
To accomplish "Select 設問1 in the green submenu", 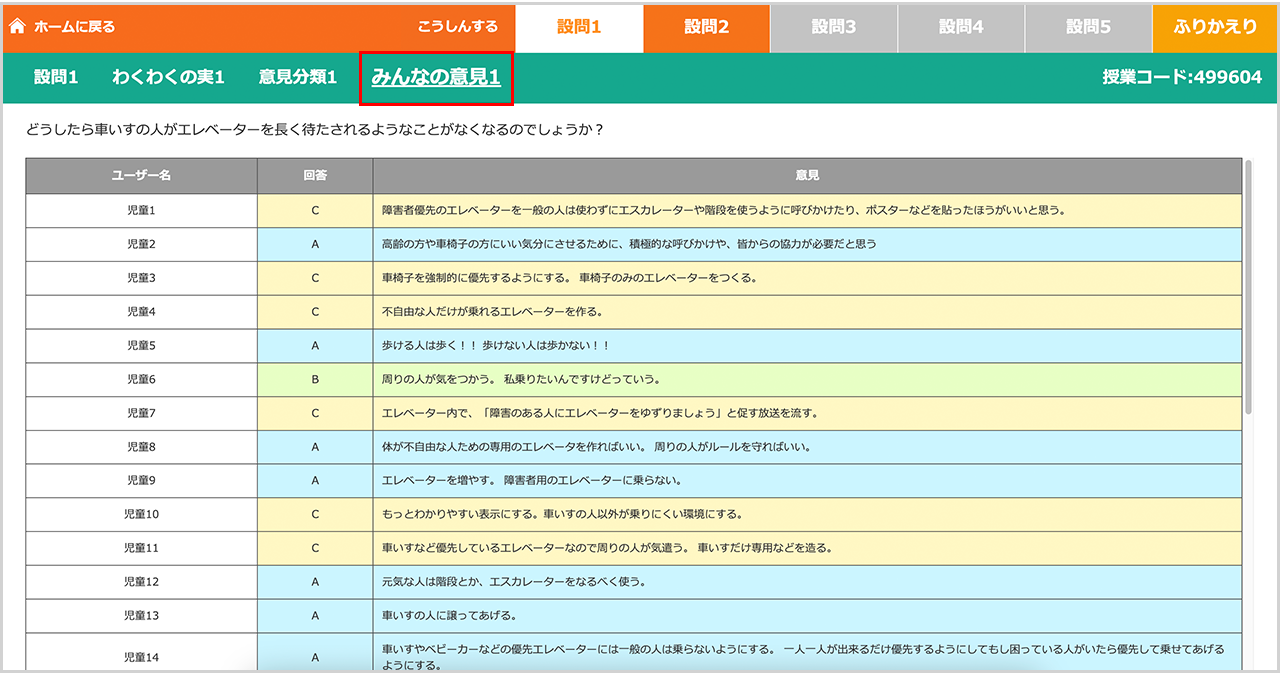I will pos(56,77).
